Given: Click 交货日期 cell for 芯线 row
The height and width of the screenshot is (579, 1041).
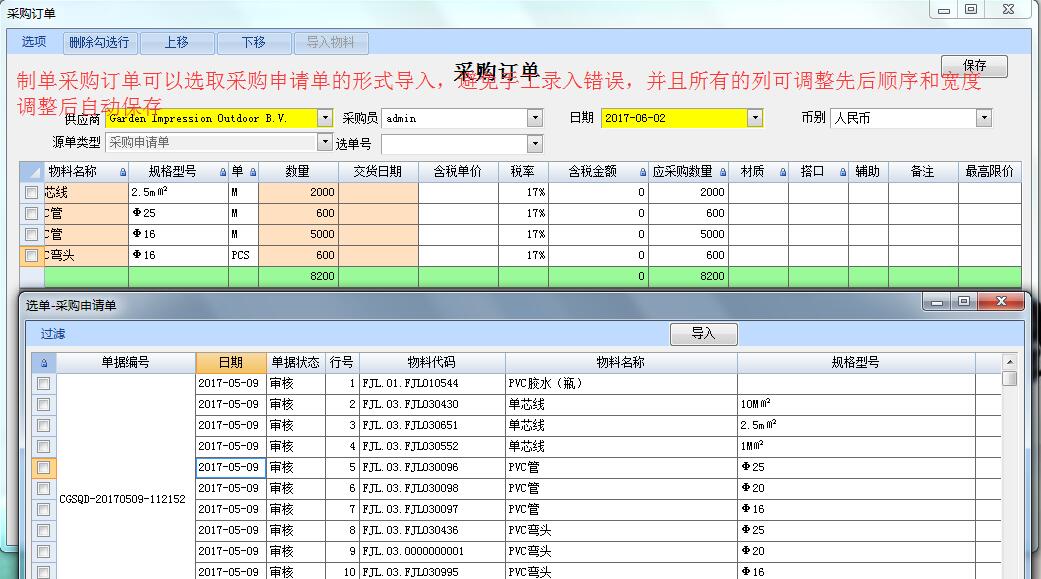Looking at the screenshot, I should tap(378, 193).
